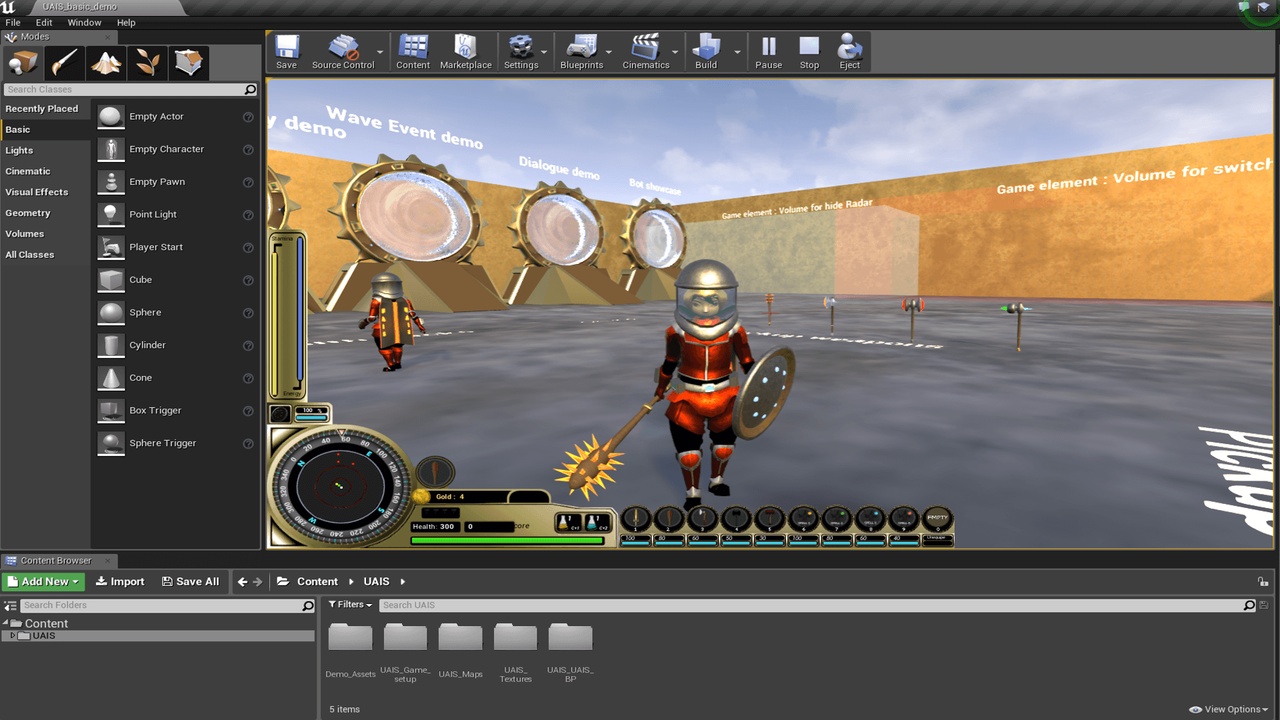Screen dimensions: 1280x720
Task: Select the Foliage mode icon
Action: point(148,63)
